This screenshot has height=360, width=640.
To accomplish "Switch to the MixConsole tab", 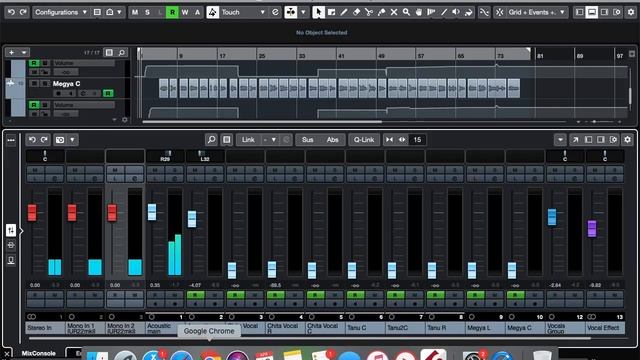I will (x=38, y=353).
